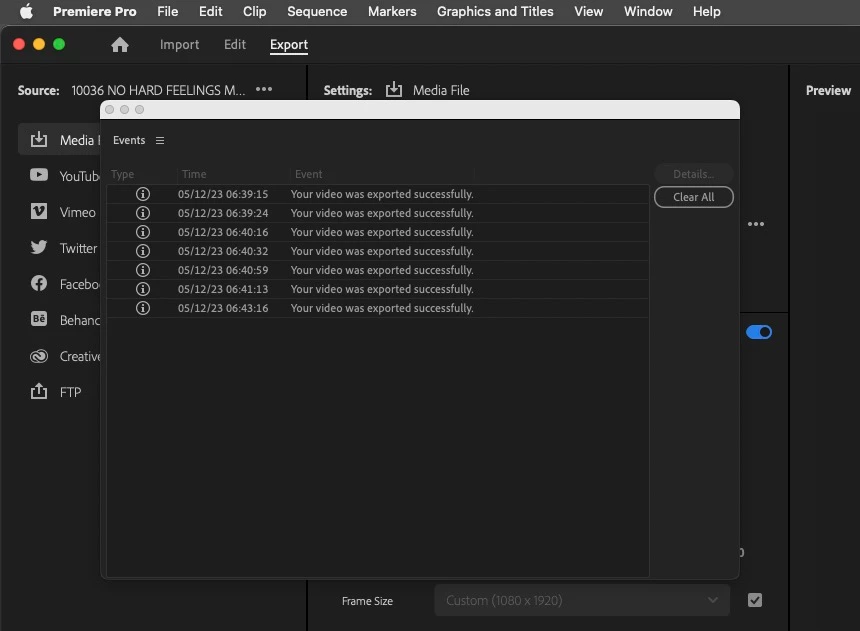Open the View menu
Screen dimensions: 860x631
pyautogui.click(x=589, y=12)
